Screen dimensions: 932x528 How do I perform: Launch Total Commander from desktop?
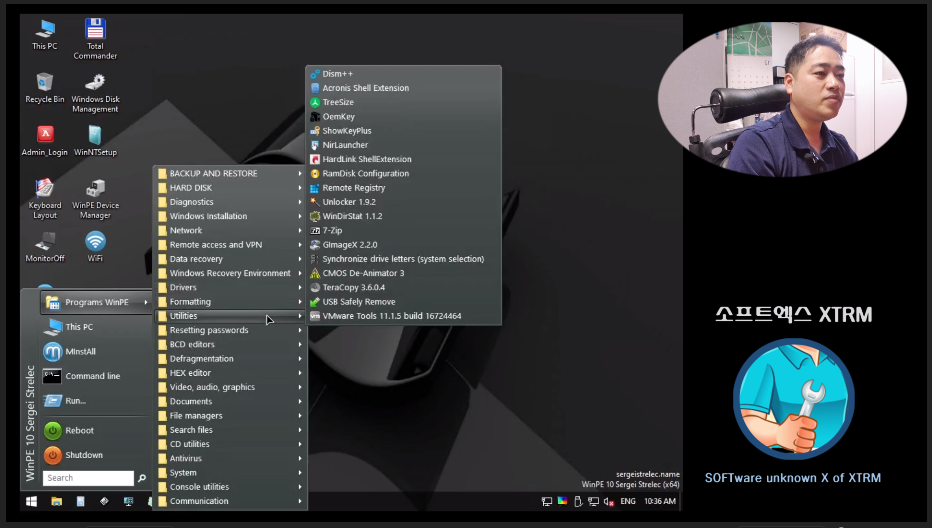tap(95, 39)
